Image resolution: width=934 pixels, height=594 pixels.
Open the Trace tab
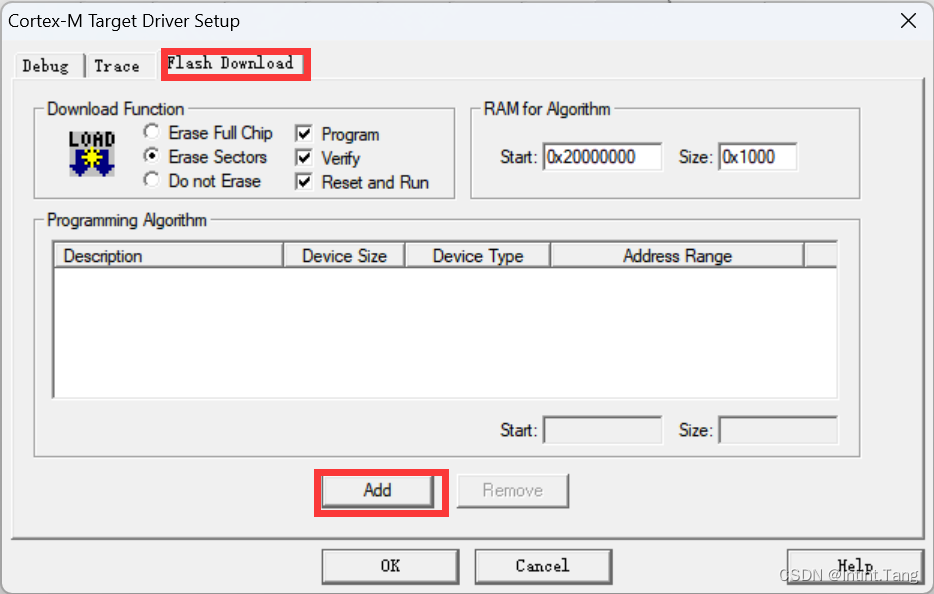[118, 65]
